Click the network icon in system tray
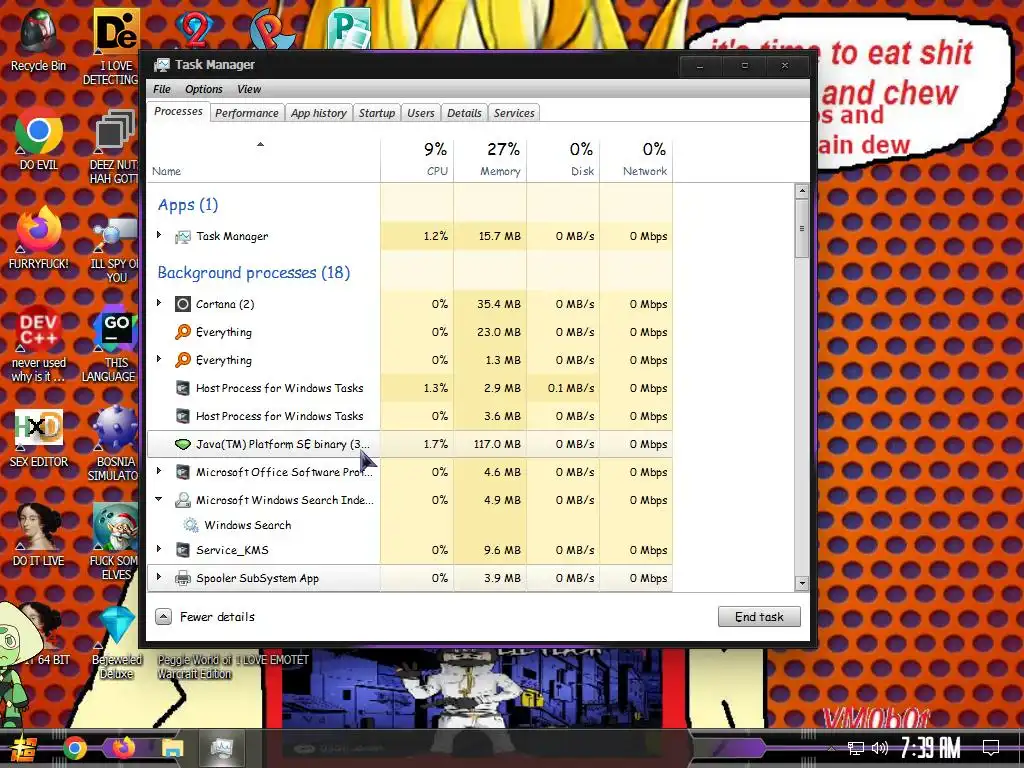This screenshot has width=1024, height=768. tap(855, 748)
